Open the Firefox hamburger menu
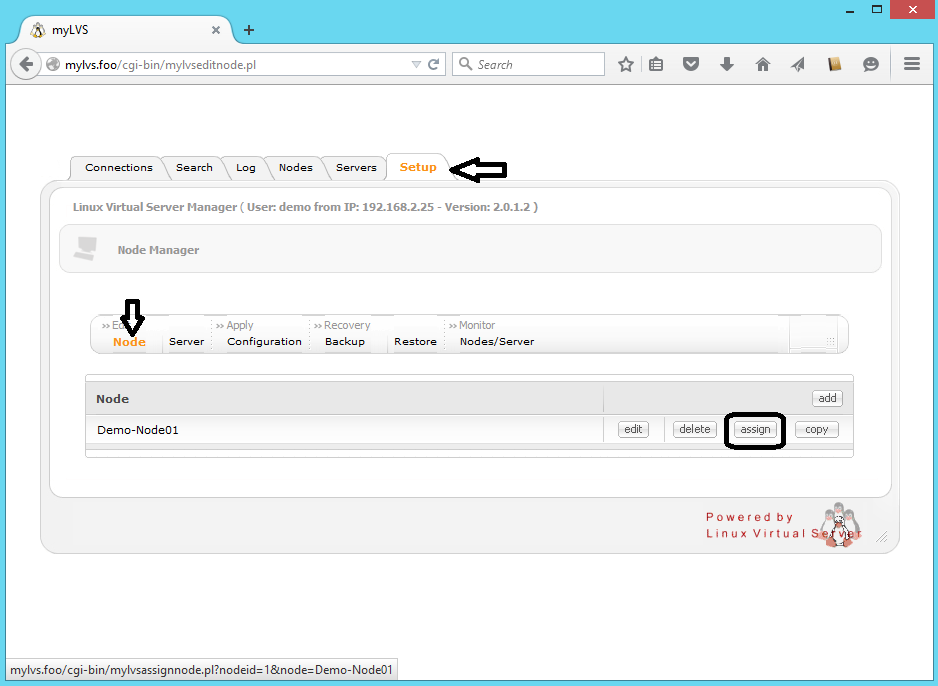 [912, 64]
